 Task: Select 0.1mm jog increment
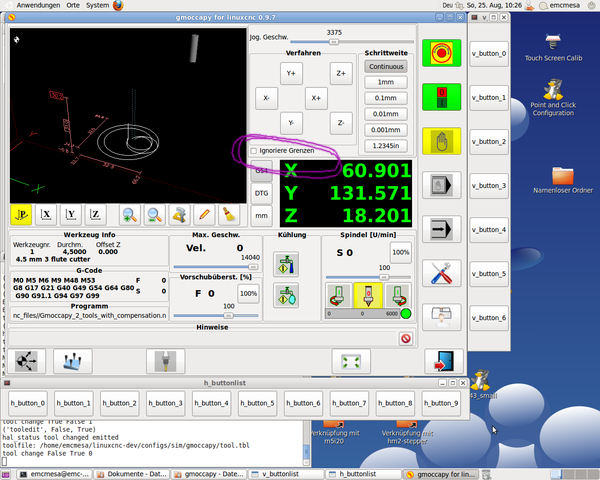point(386,98)
